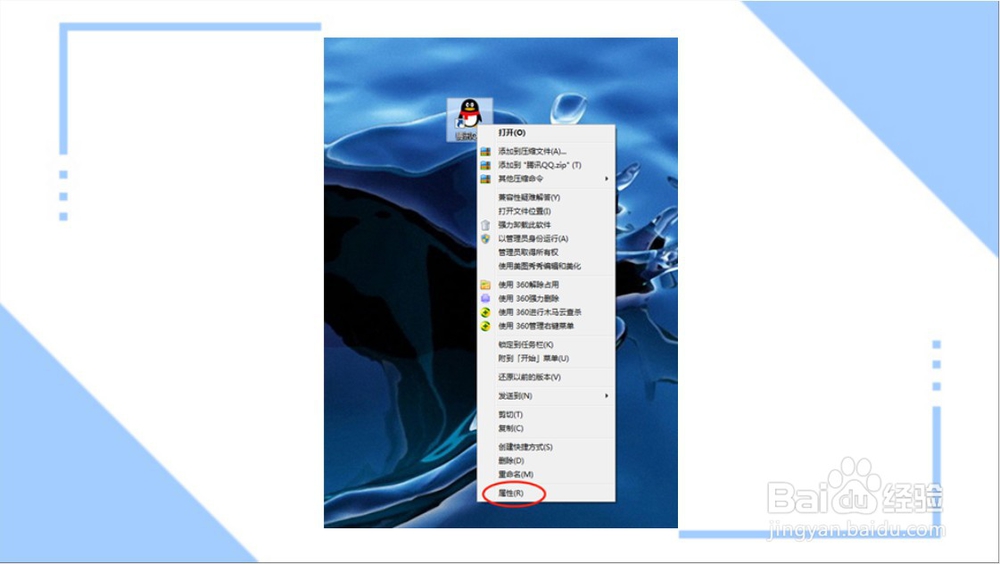Choose 以管理员身份运行(A)
The width and height of the screenshot is (1000, 564).
(547, 239)
